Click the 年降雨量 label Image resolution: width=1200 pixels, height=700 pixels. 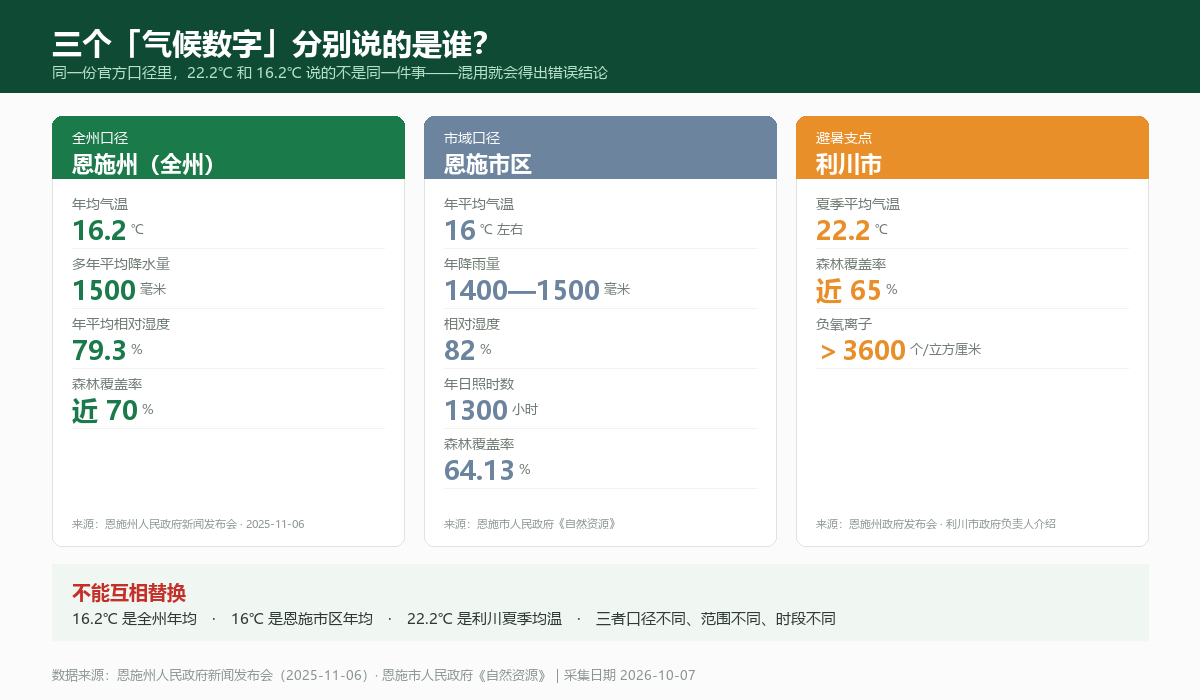tap(472, 264)
